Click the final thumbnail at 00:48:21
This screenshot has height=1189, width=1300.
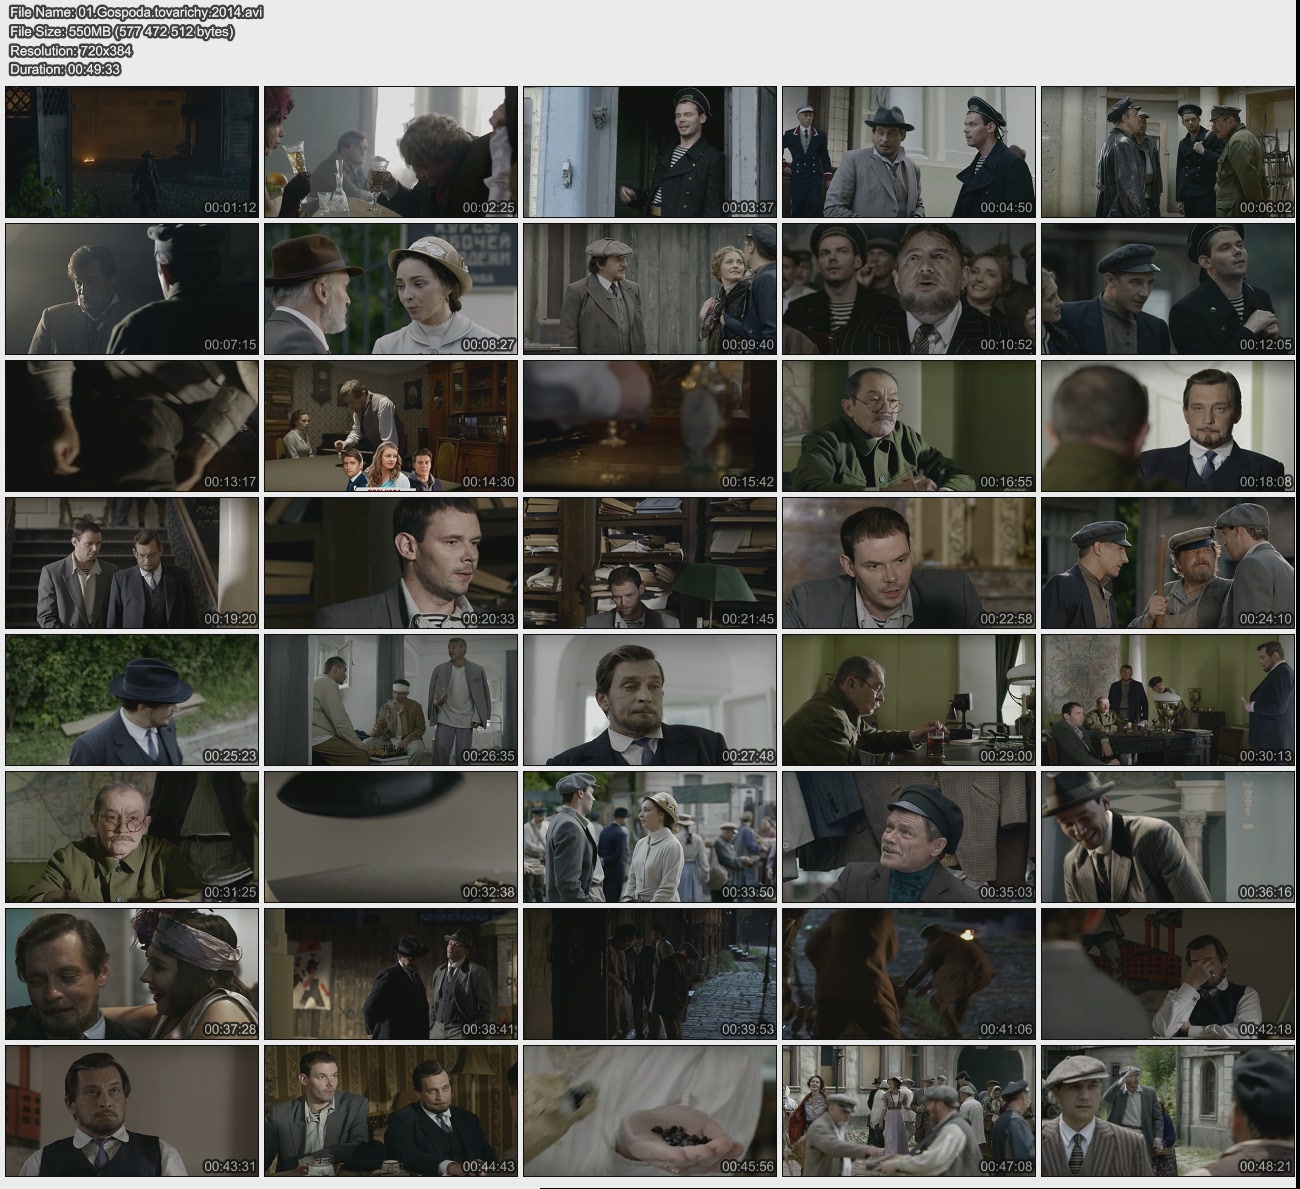pos(1168,1111)
